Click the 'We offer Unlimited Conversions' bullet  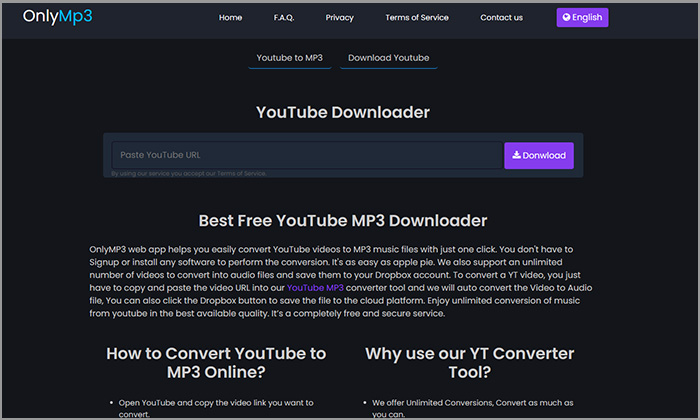tap(473, 408)
